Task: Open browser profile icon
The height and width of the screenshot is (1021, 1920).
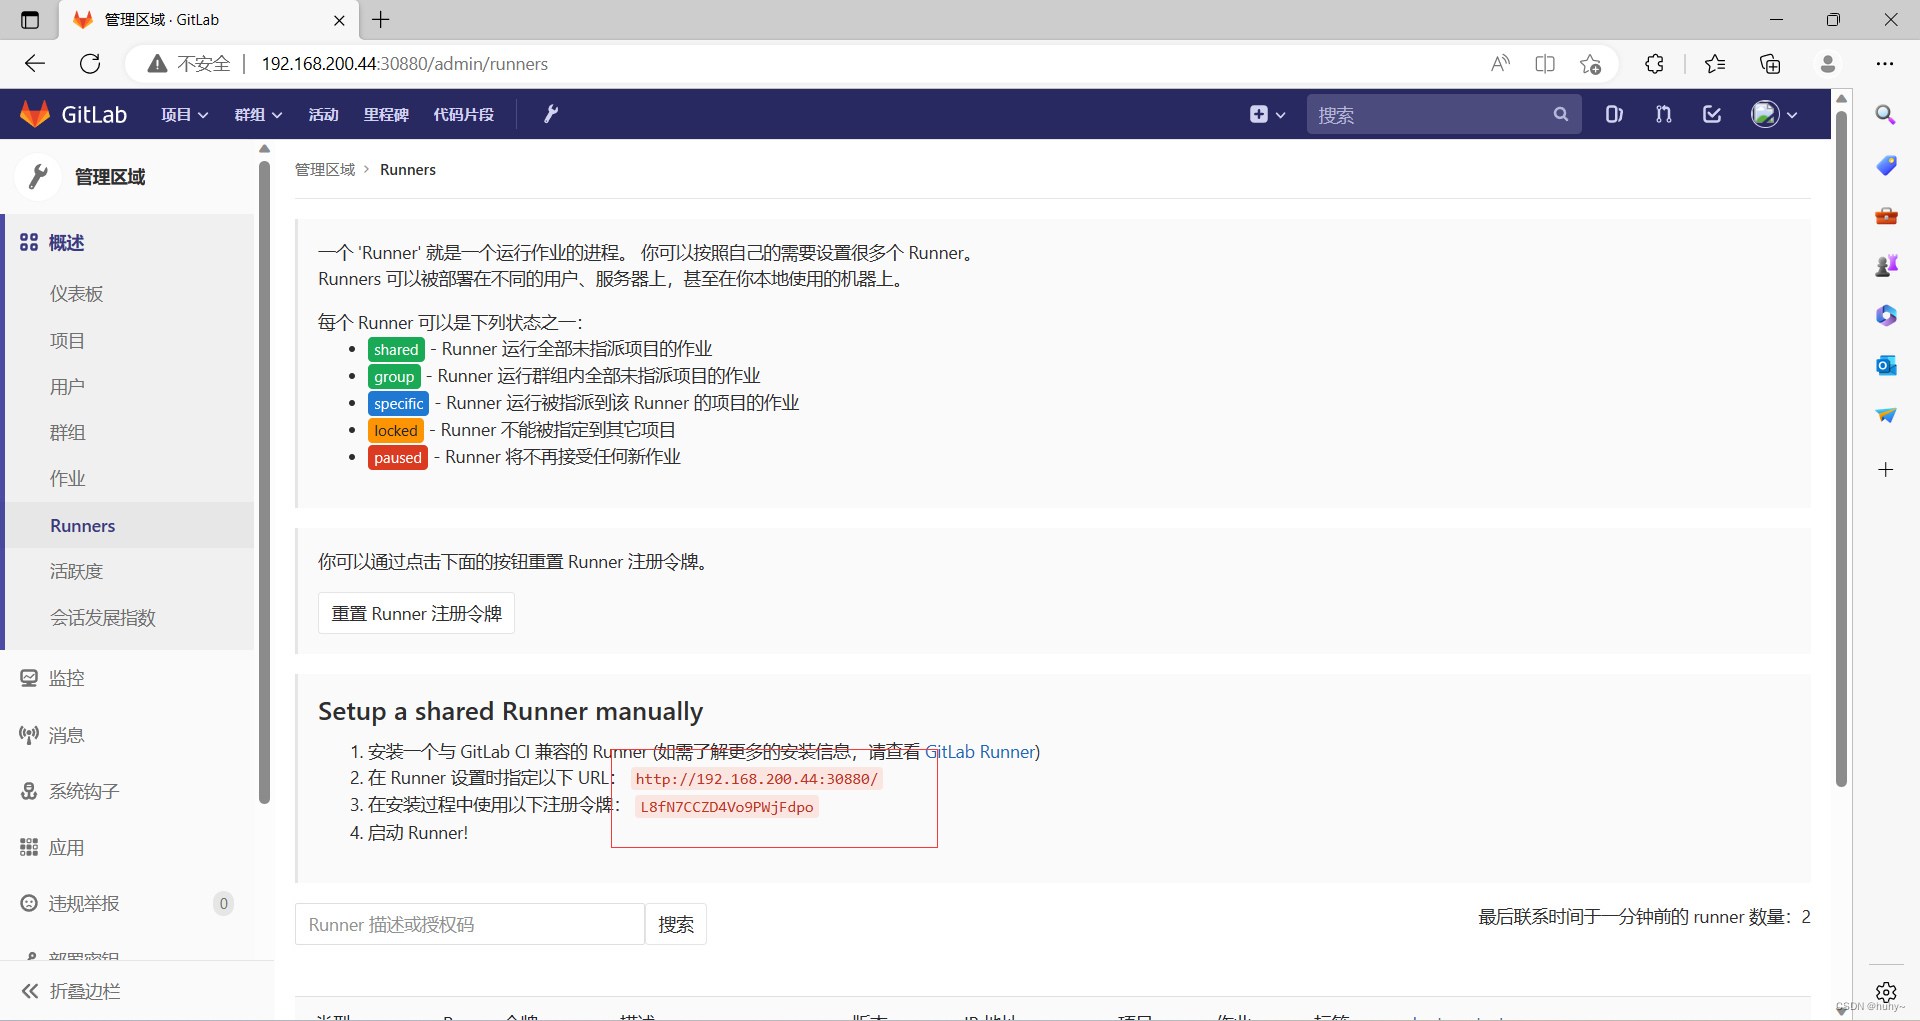Action: point(1828,64)
